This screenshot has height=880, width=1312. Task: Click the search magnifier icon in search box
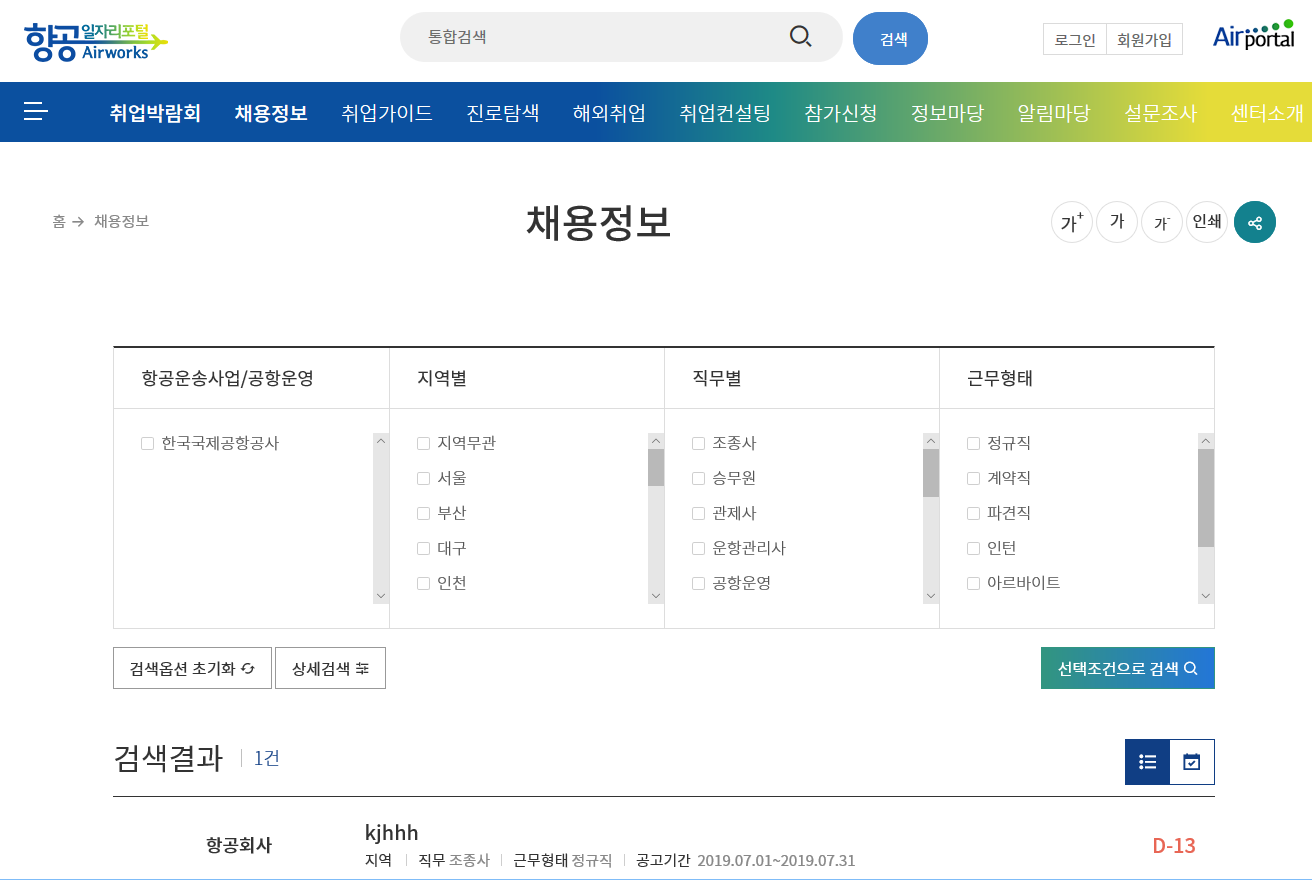click(800, 37)
